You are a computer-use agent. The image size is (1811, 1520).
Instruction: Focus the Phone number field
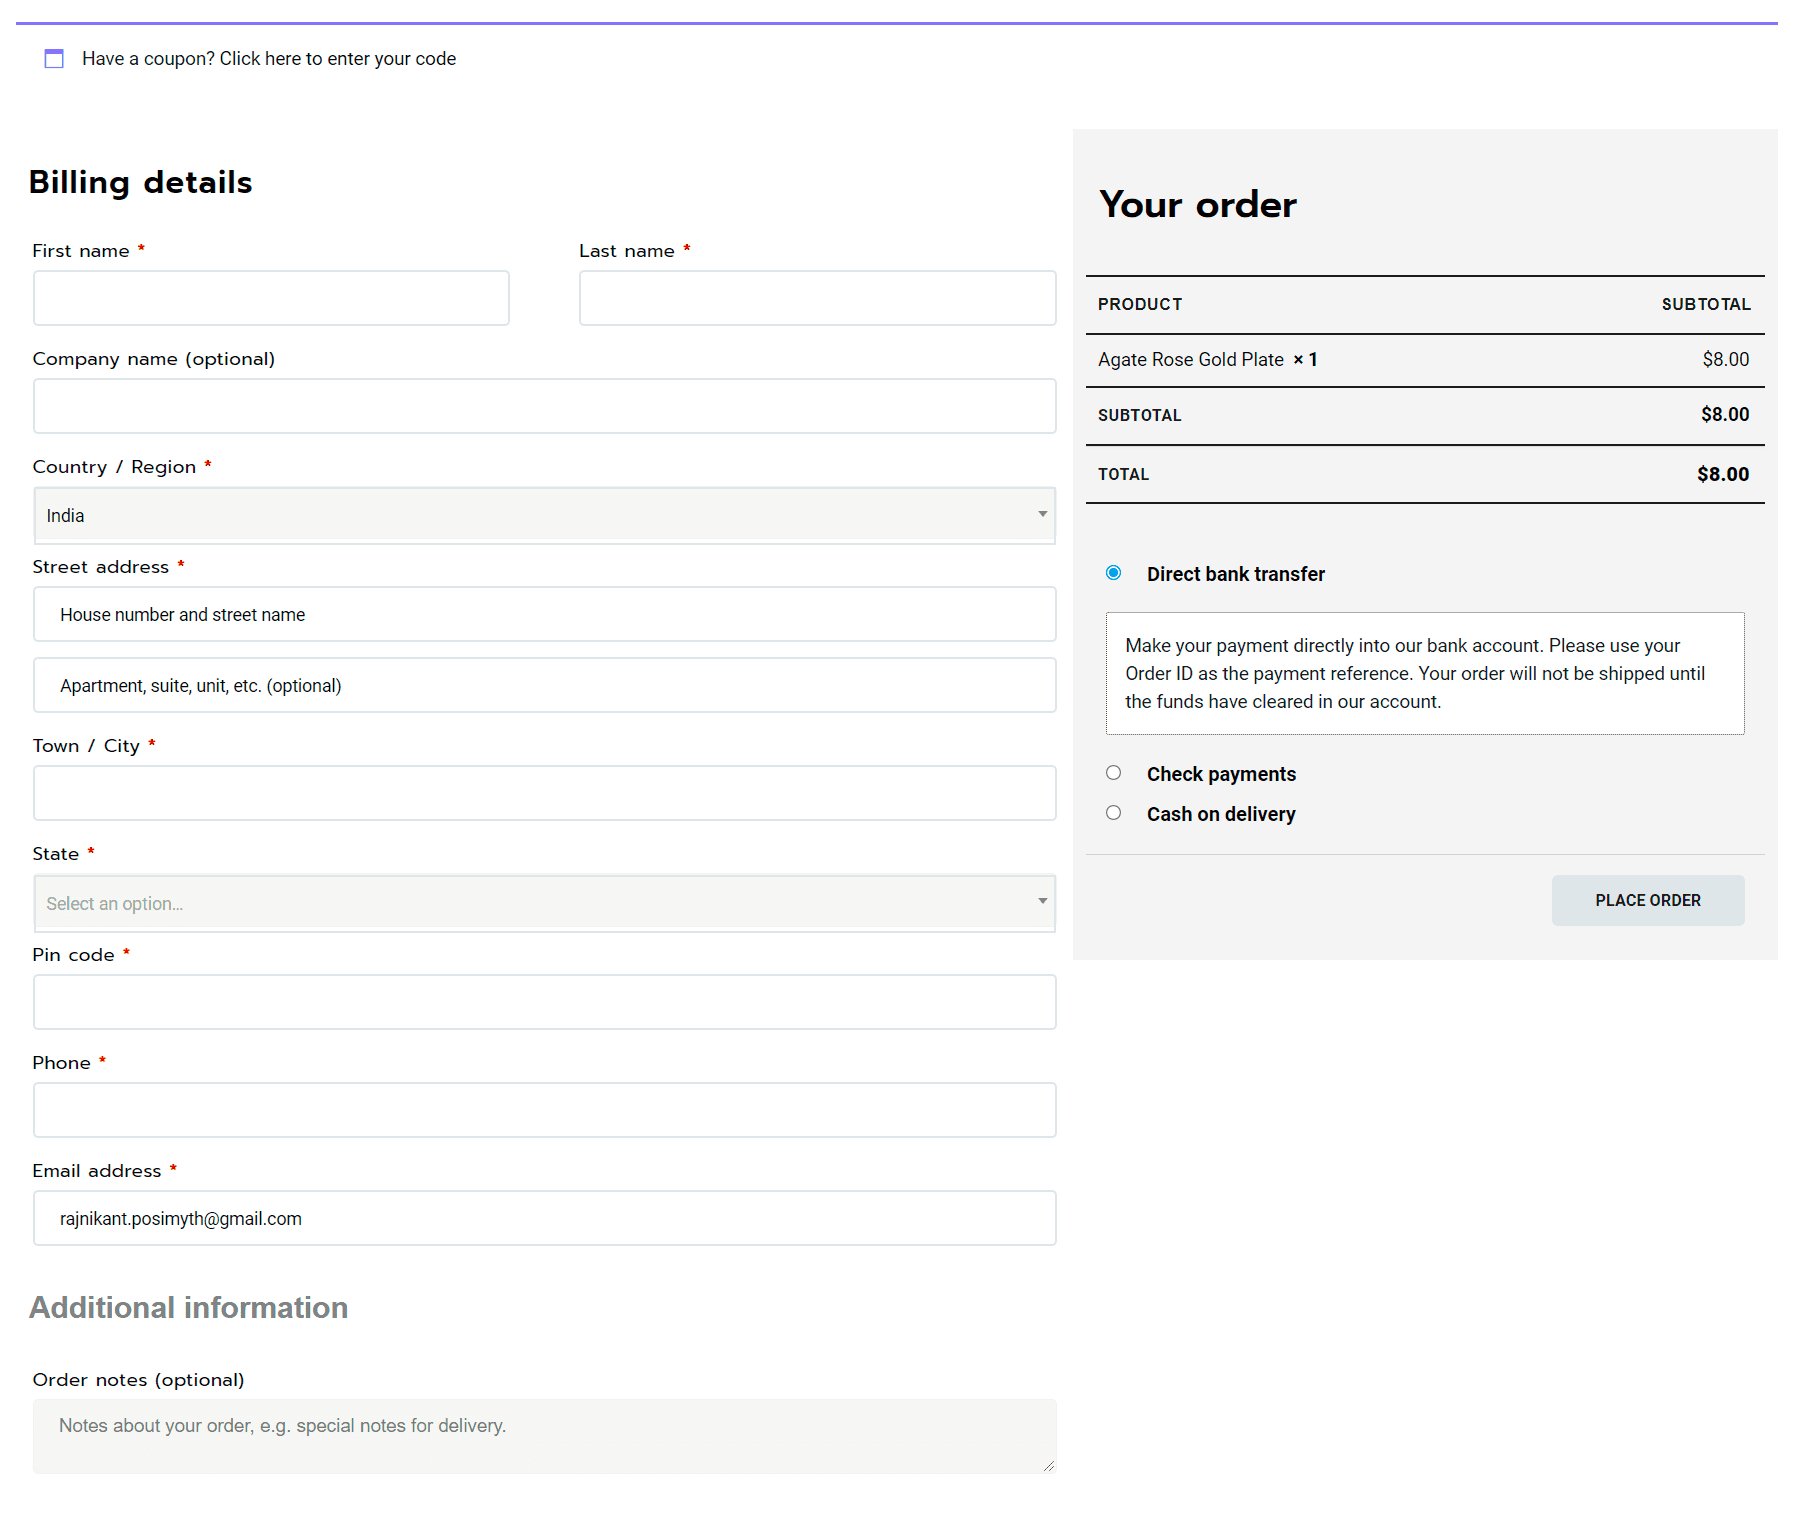click(x=544, y=1109)
